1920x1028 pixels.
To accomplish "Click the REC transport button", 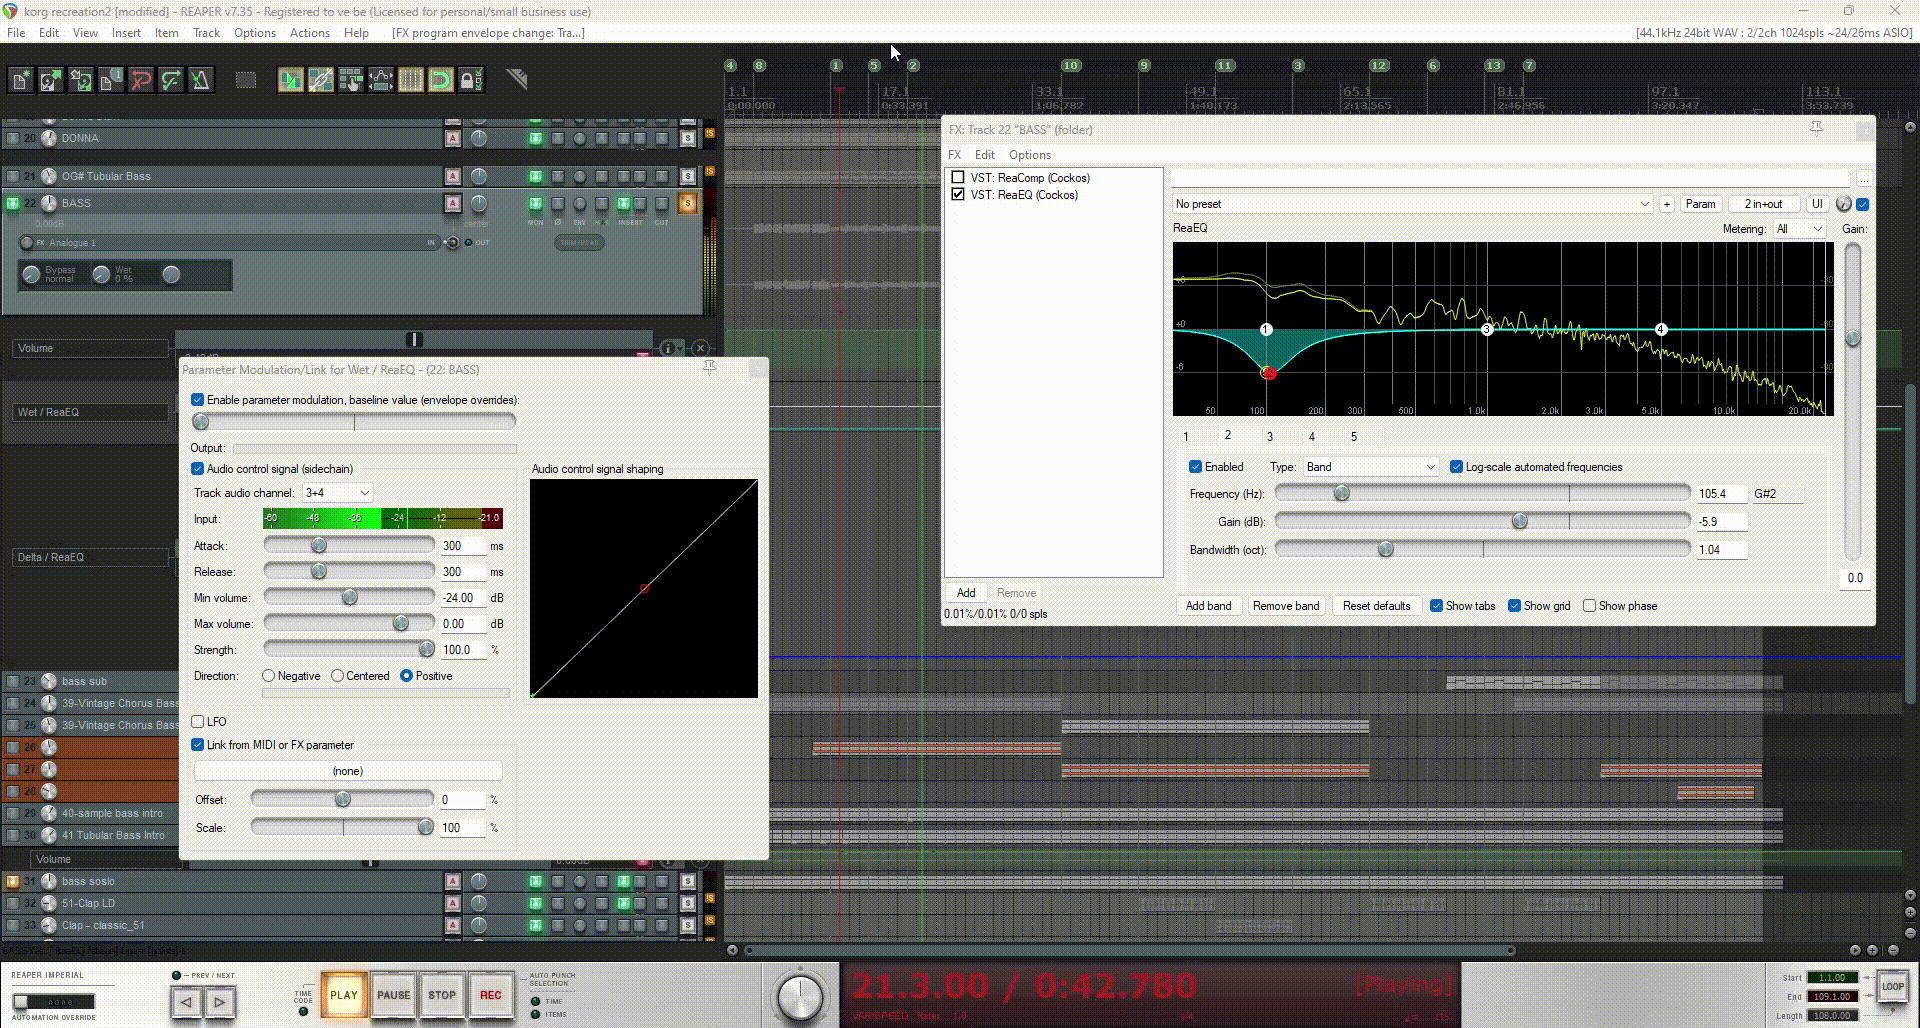I will point(491,996).
